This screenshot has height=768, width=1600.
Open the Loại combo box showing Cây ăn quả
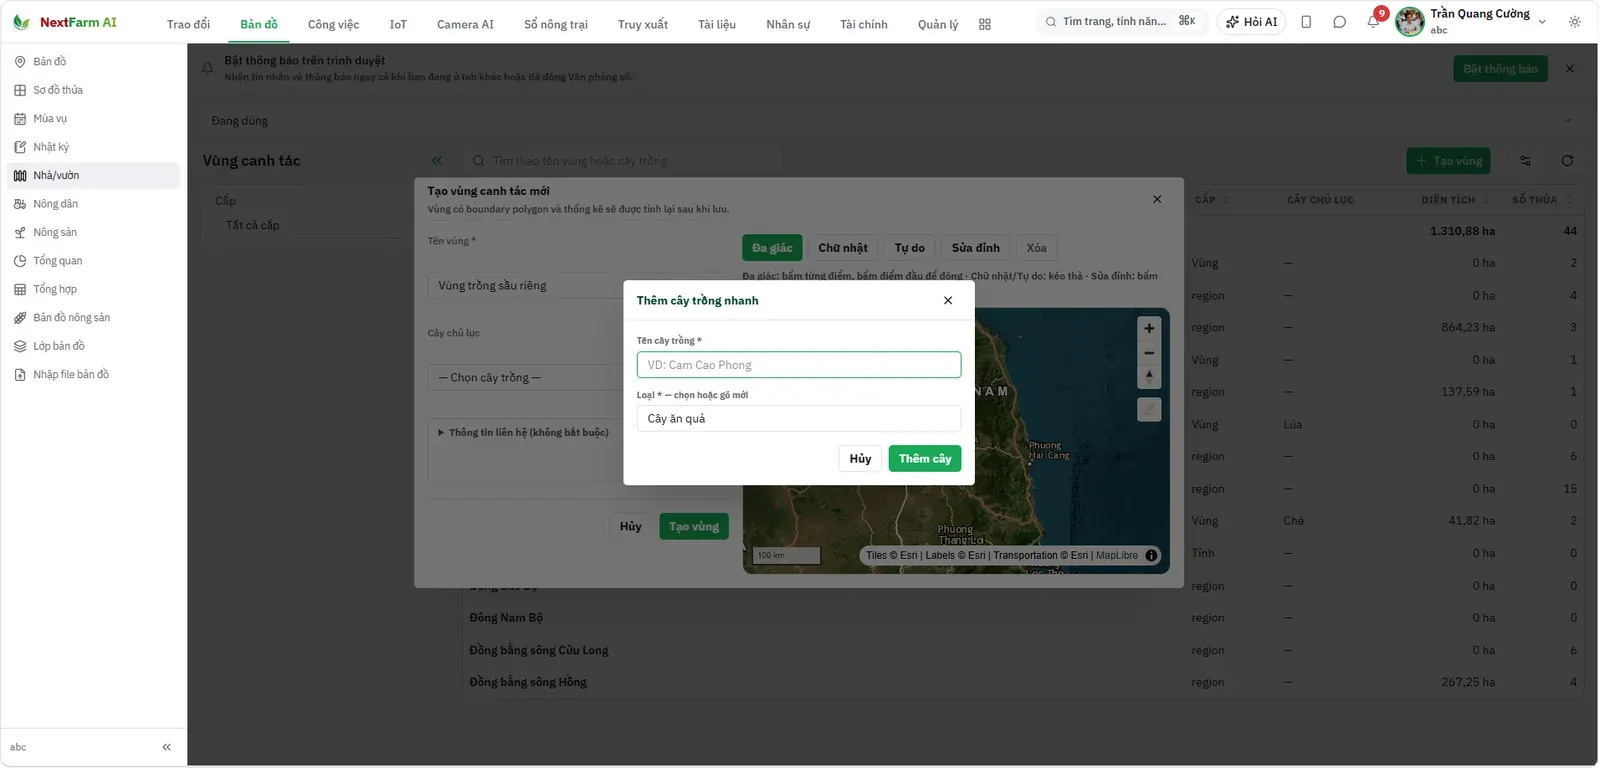pos(799,419)
